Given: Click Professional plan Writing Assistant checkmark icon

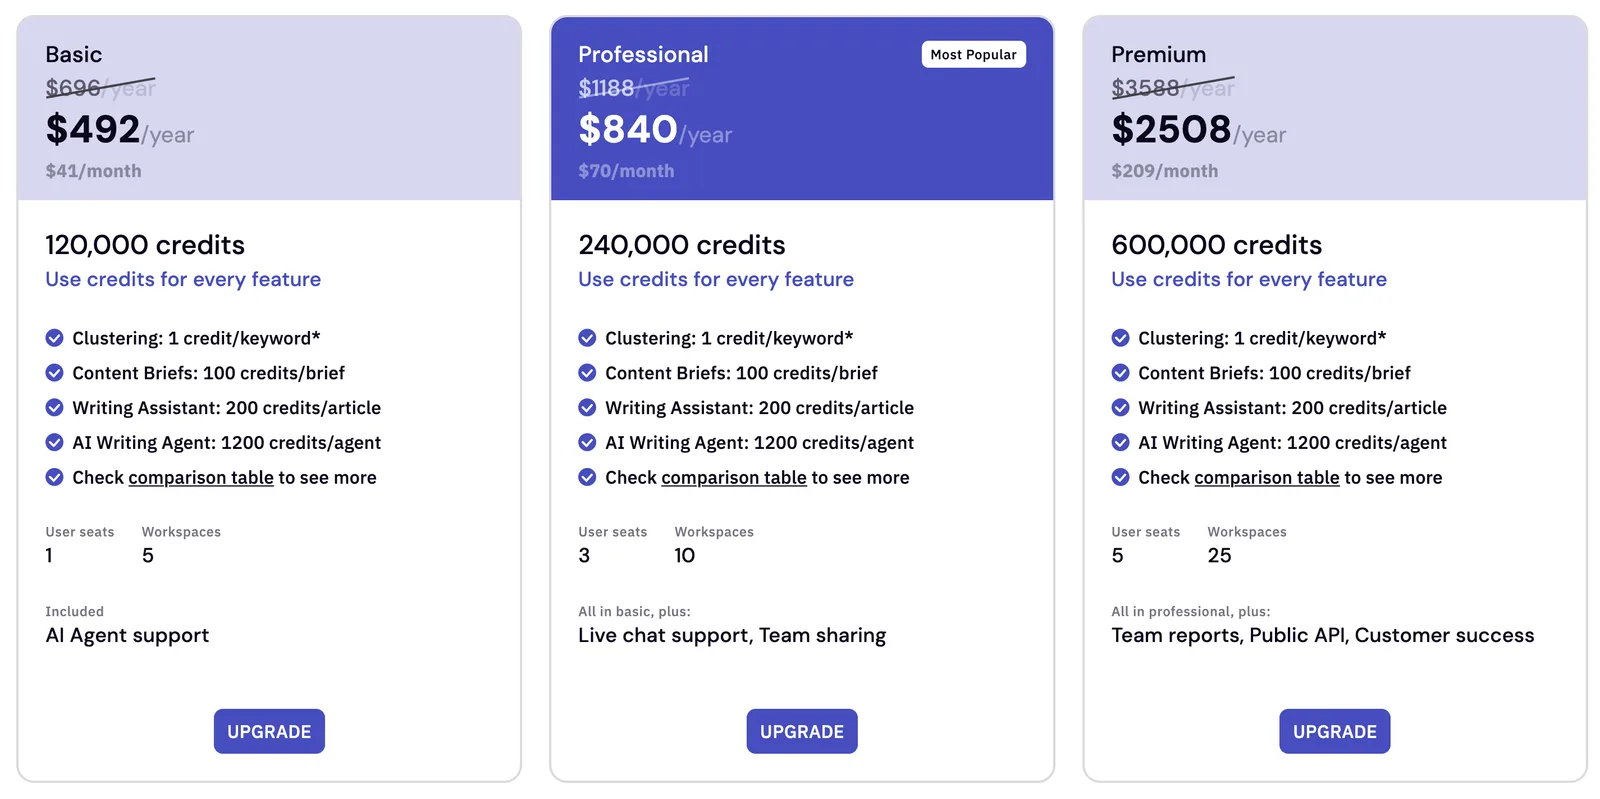Looking at the screenshot, I should (x=588, y=408).
